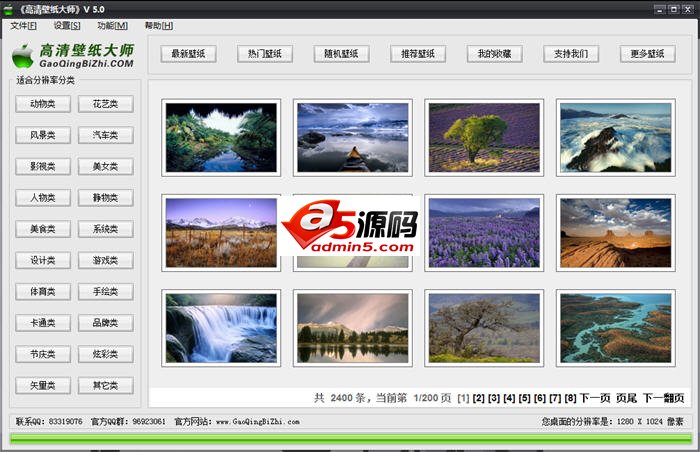Screen dimensions: 700x452
Task: Go to page [5]
Action: point(525,398)
